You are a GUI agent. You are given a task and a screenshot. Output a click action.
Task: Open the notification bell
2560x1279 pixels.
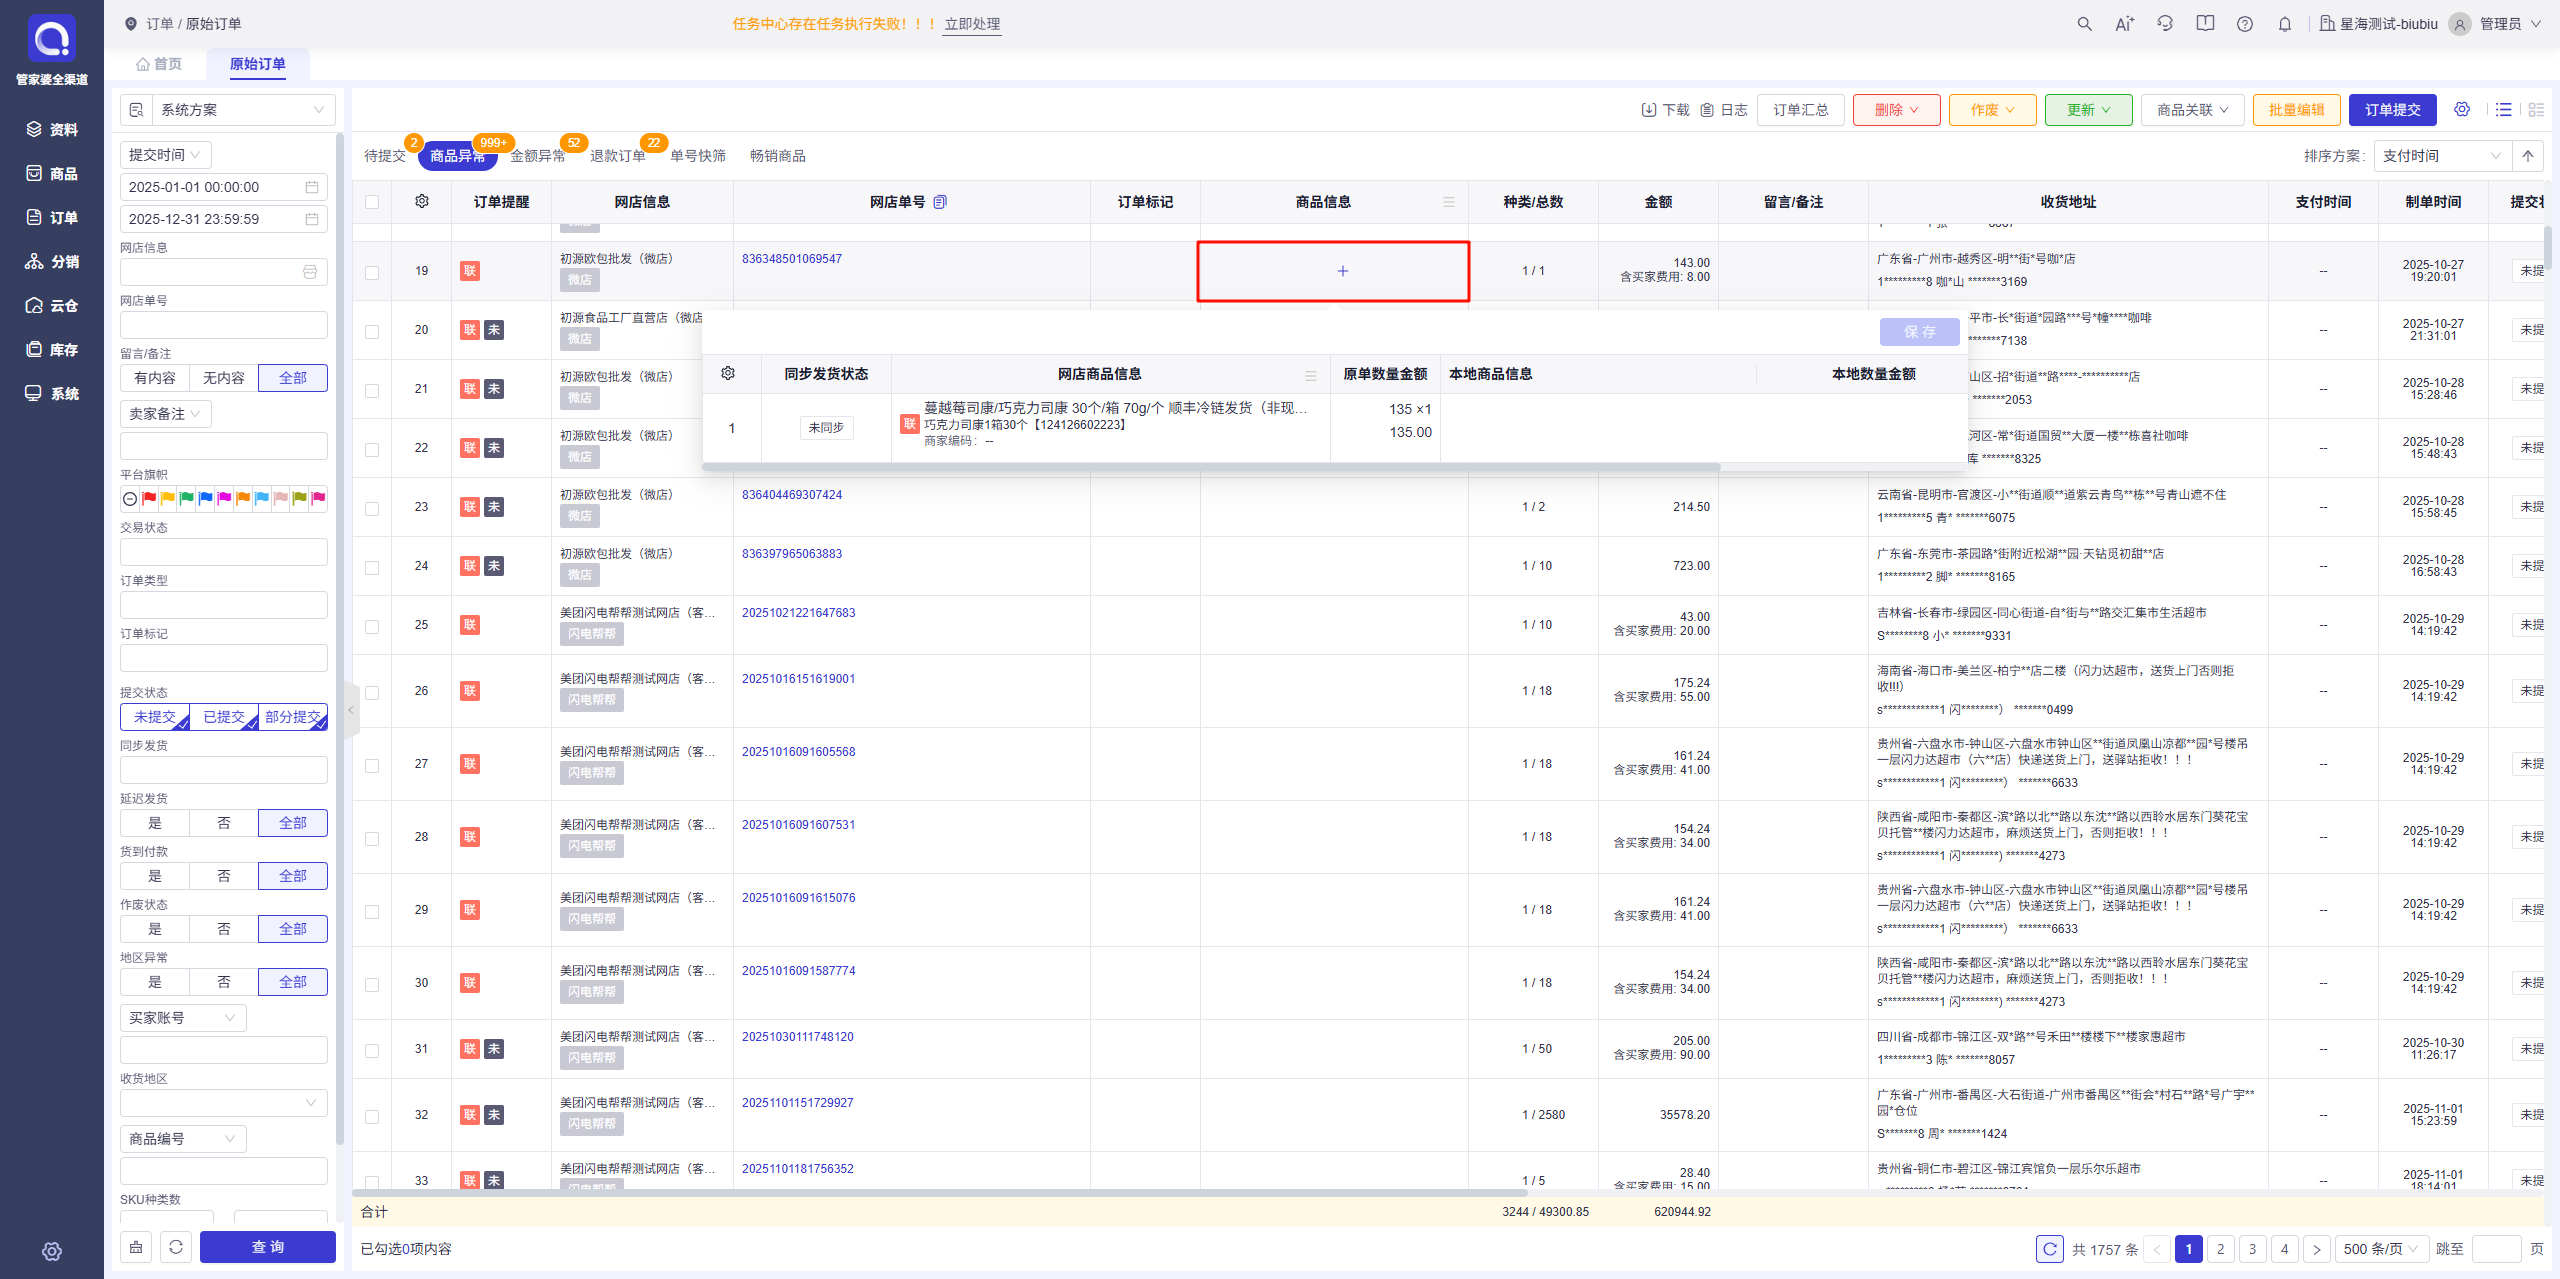pyautogui.click(x=2285, y=24)
